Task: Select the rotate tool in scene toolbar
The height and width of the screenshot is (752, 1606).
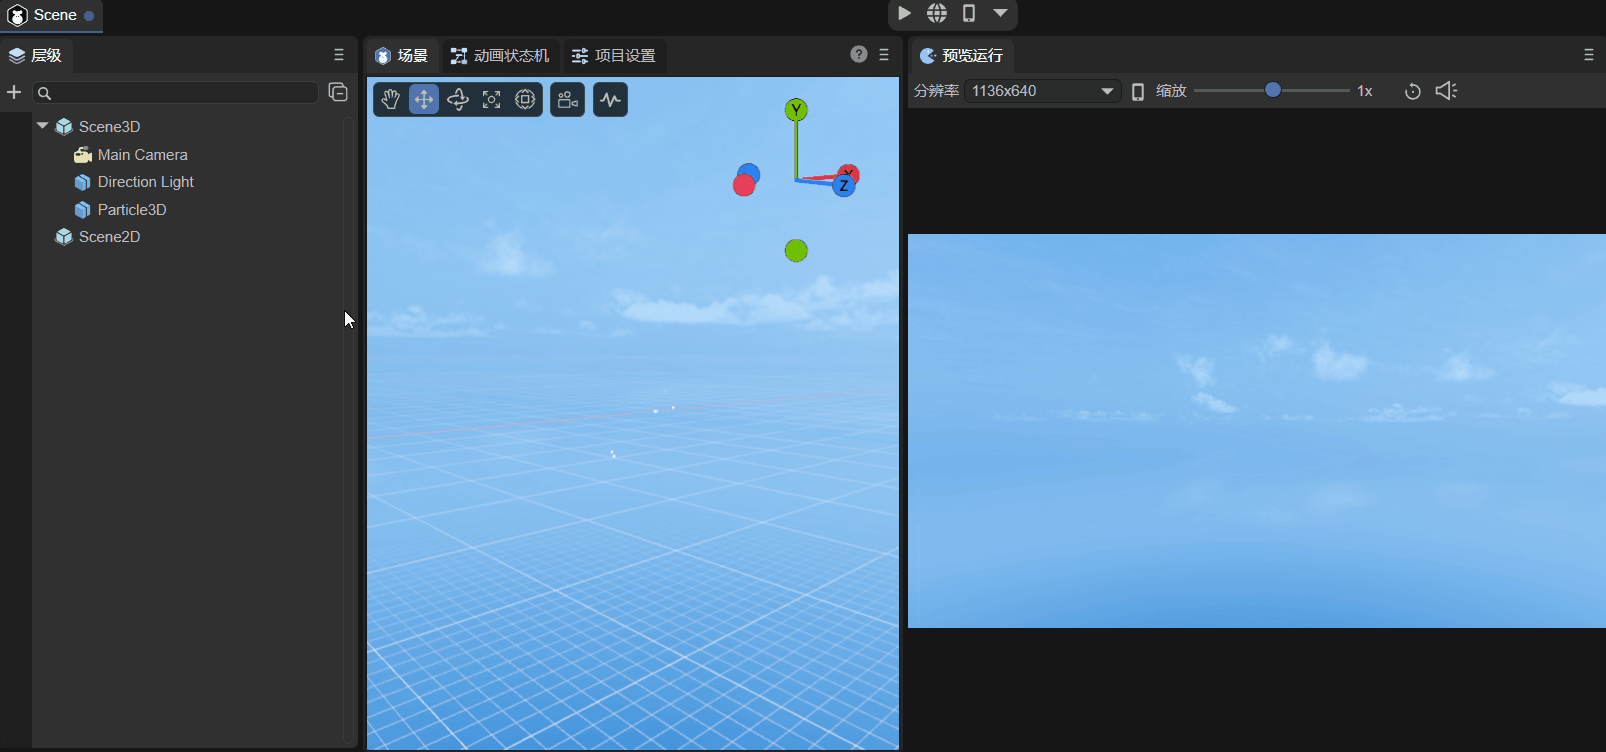Action: [458, 99]
